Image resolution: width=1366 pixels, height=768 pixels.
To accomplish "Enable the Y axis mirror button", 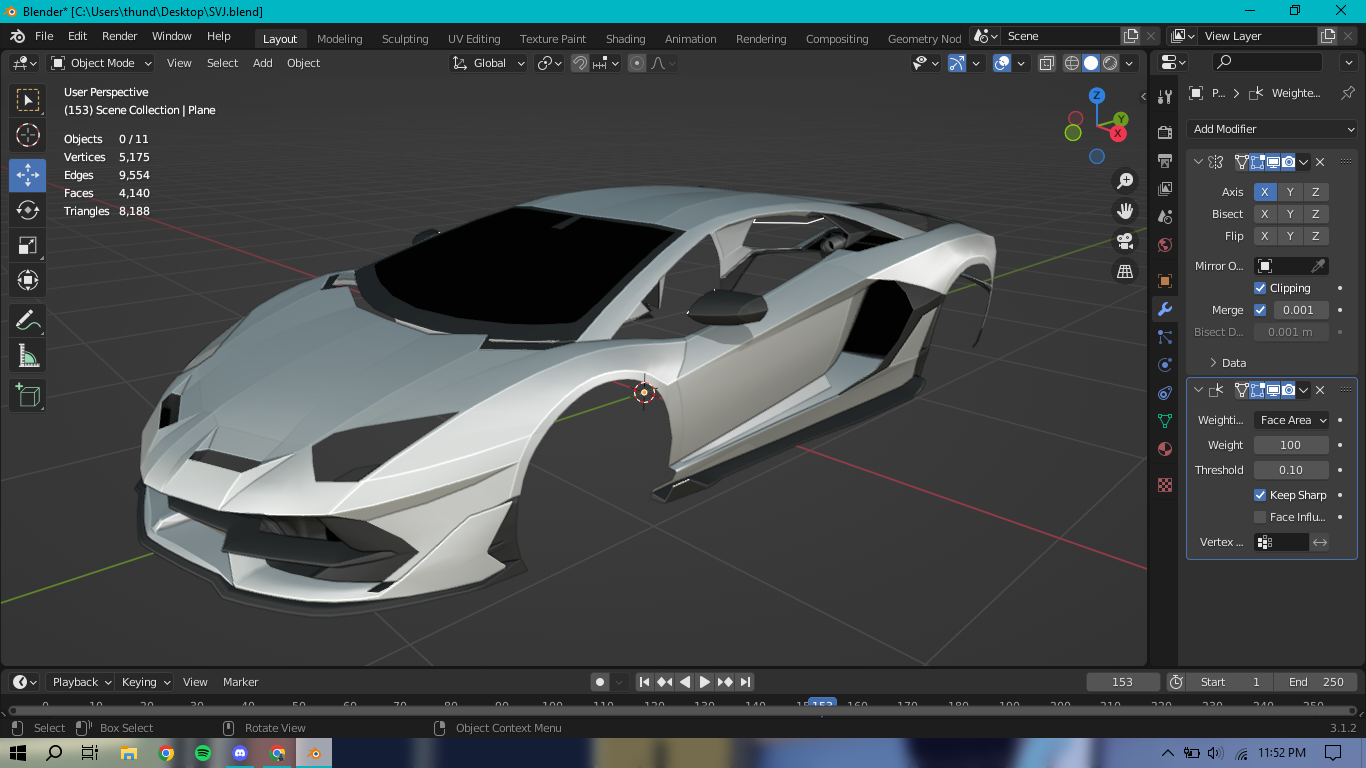I will tap(1290, 192).
